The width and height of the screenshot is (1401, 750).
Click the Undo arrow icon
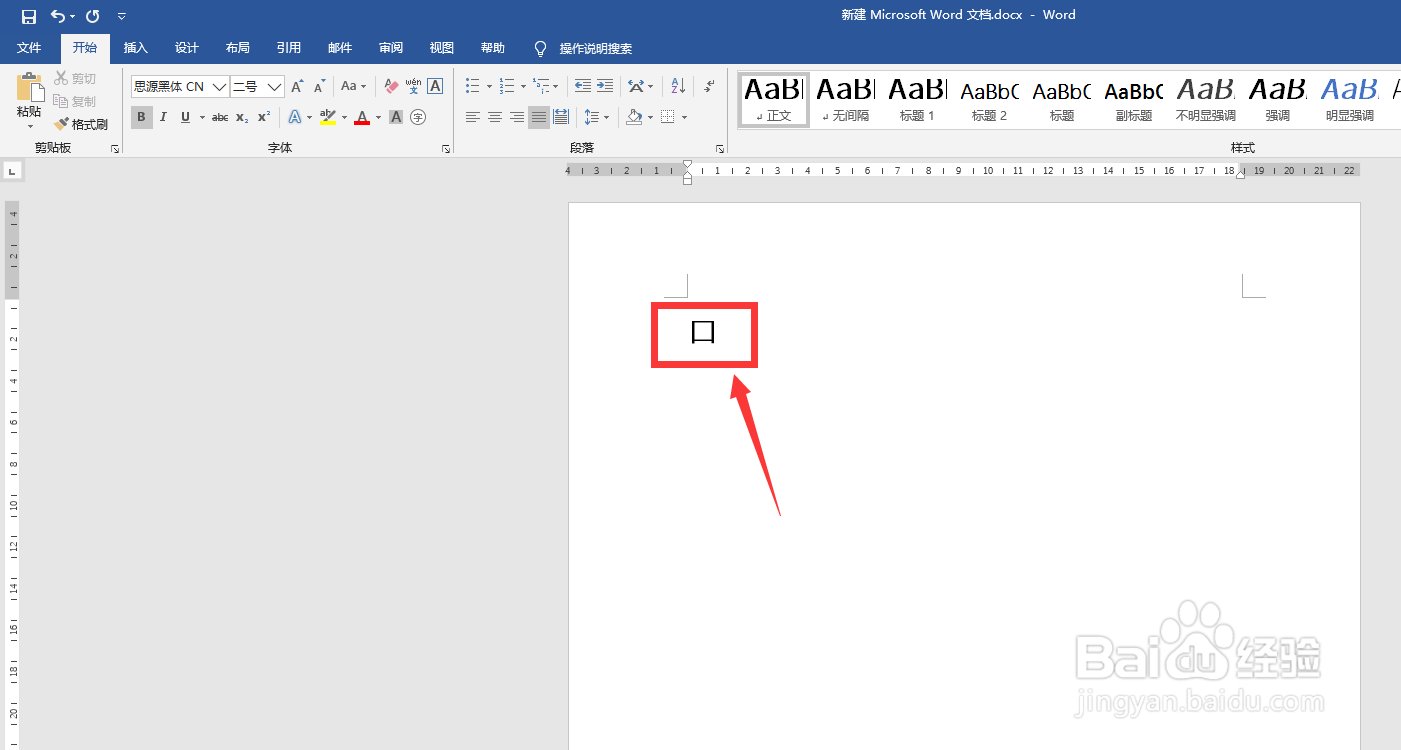[59, 16]
